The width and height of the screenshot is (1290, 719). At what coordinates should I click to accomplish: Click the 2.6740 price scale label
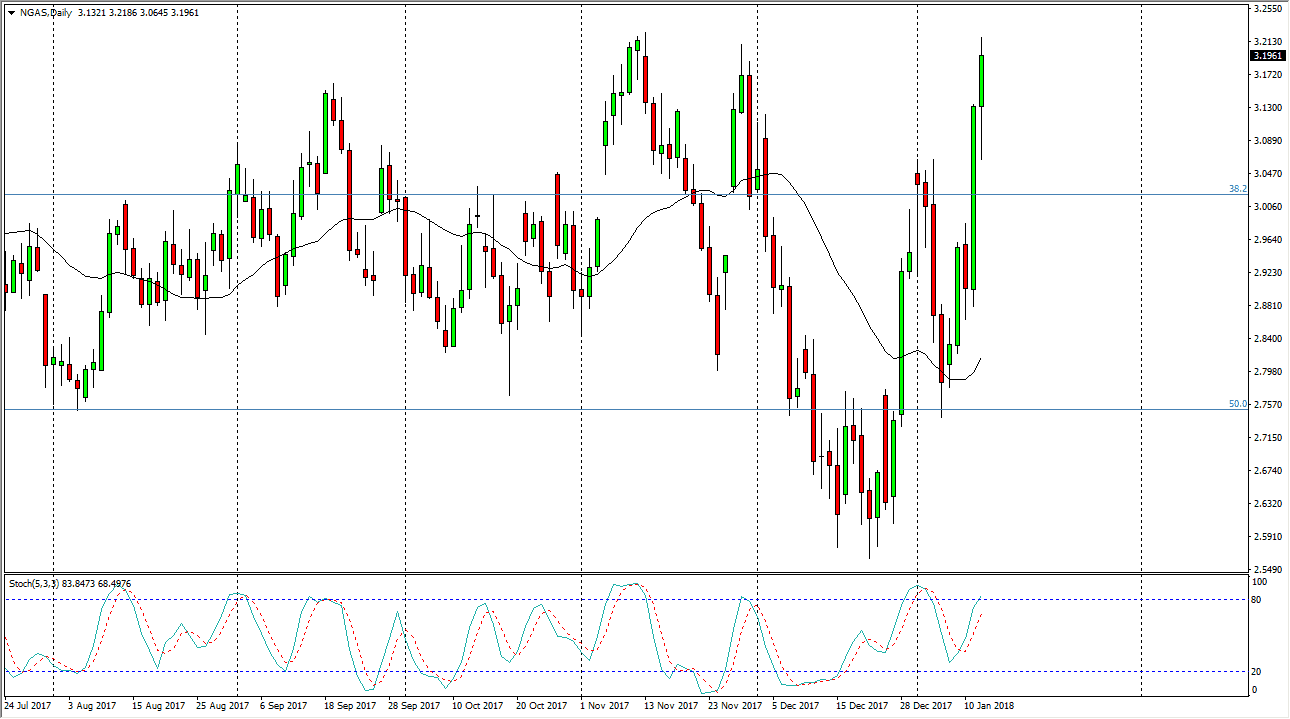1268,471
